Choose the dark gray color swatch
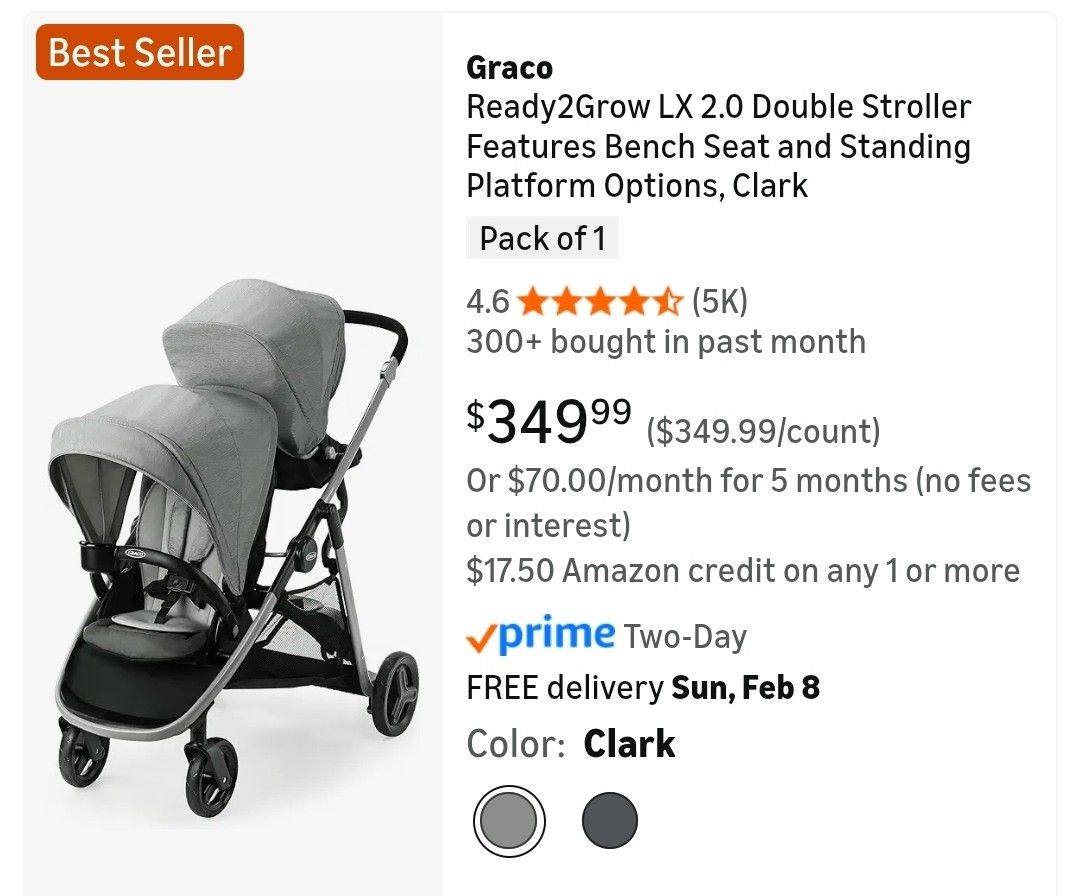Screen dimensions: 1080x896 [x=610, y=821]
